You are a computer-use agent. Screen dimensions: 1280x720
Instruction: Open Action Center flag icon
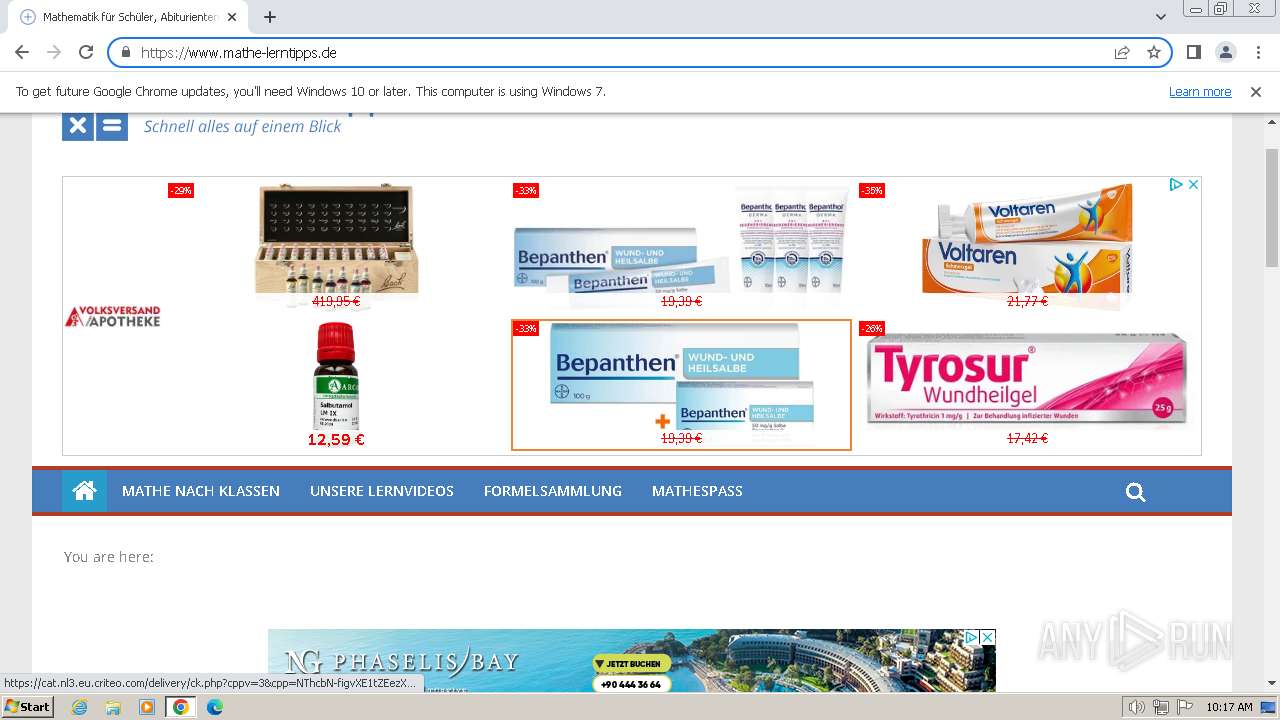tap(1185, 707)
